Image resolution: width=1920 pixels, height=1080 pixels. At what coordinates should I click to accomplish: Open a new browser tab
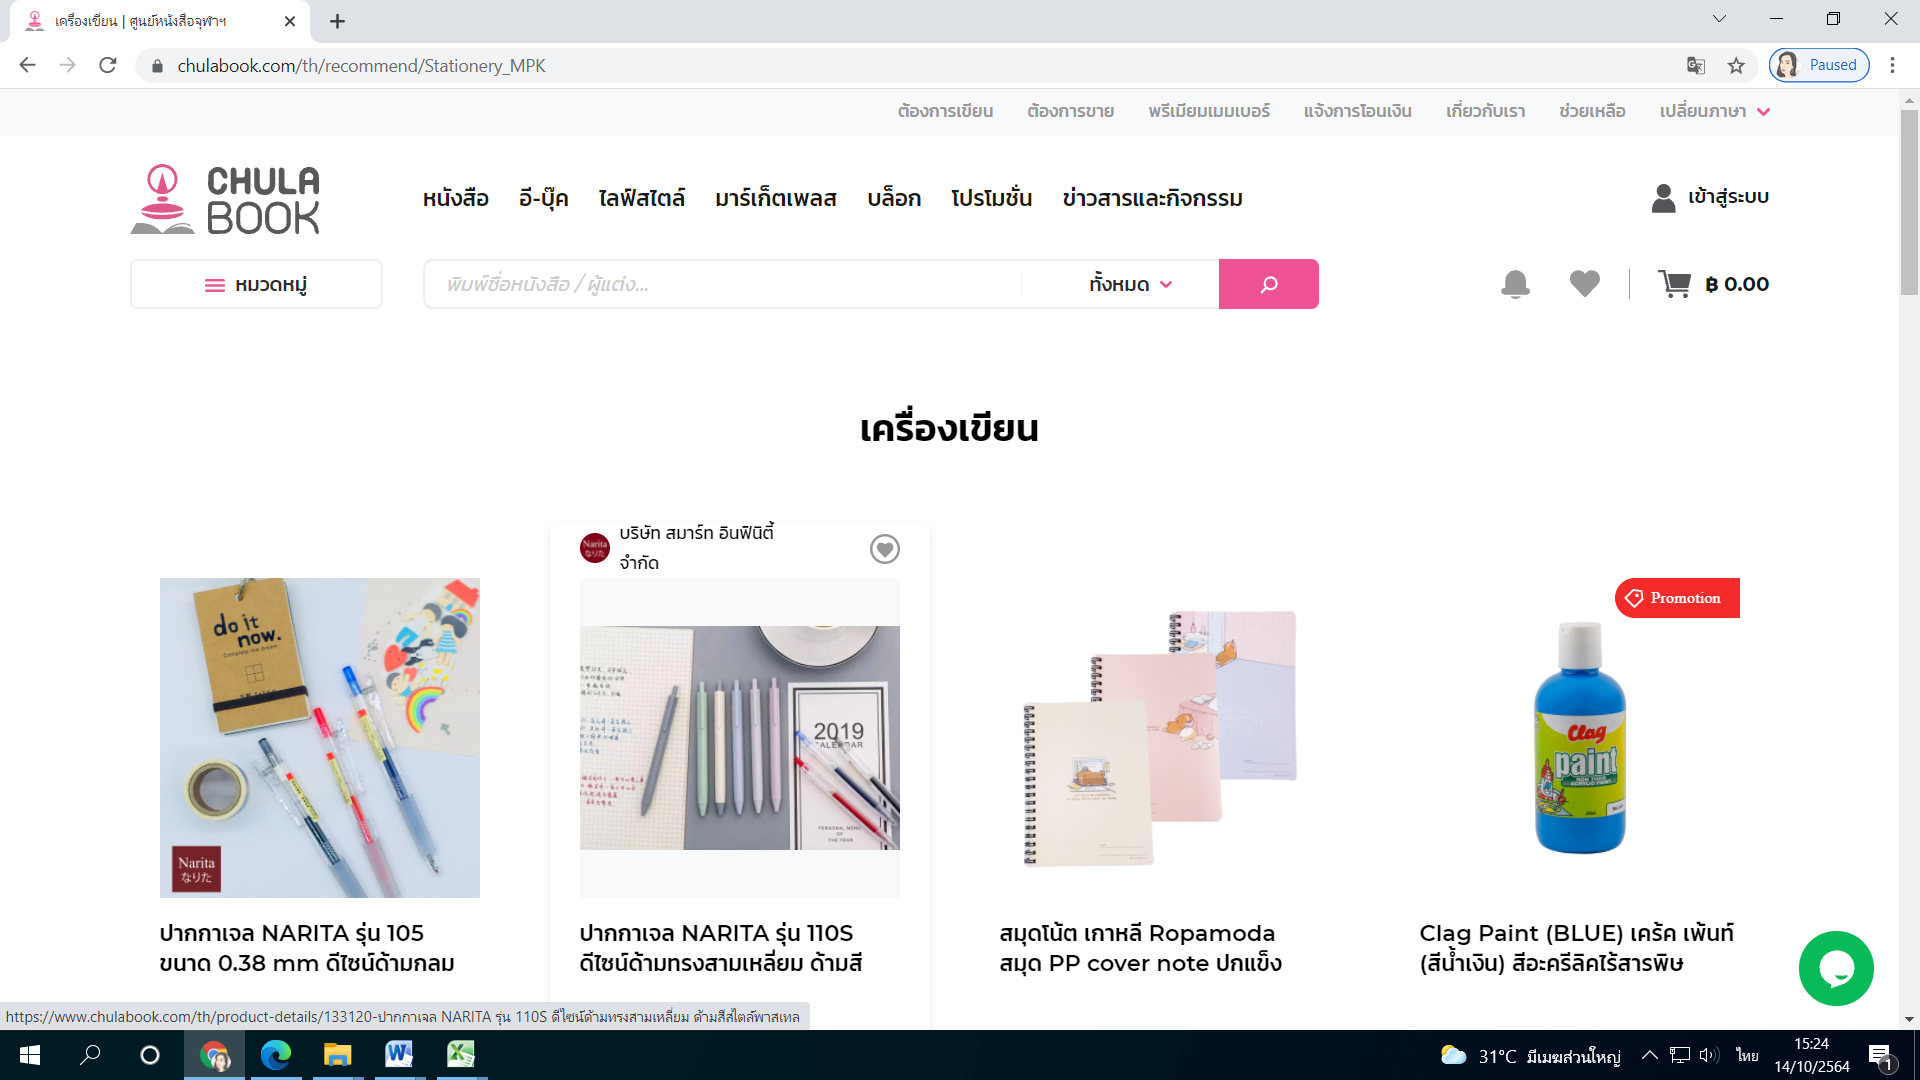click(337, 21)
